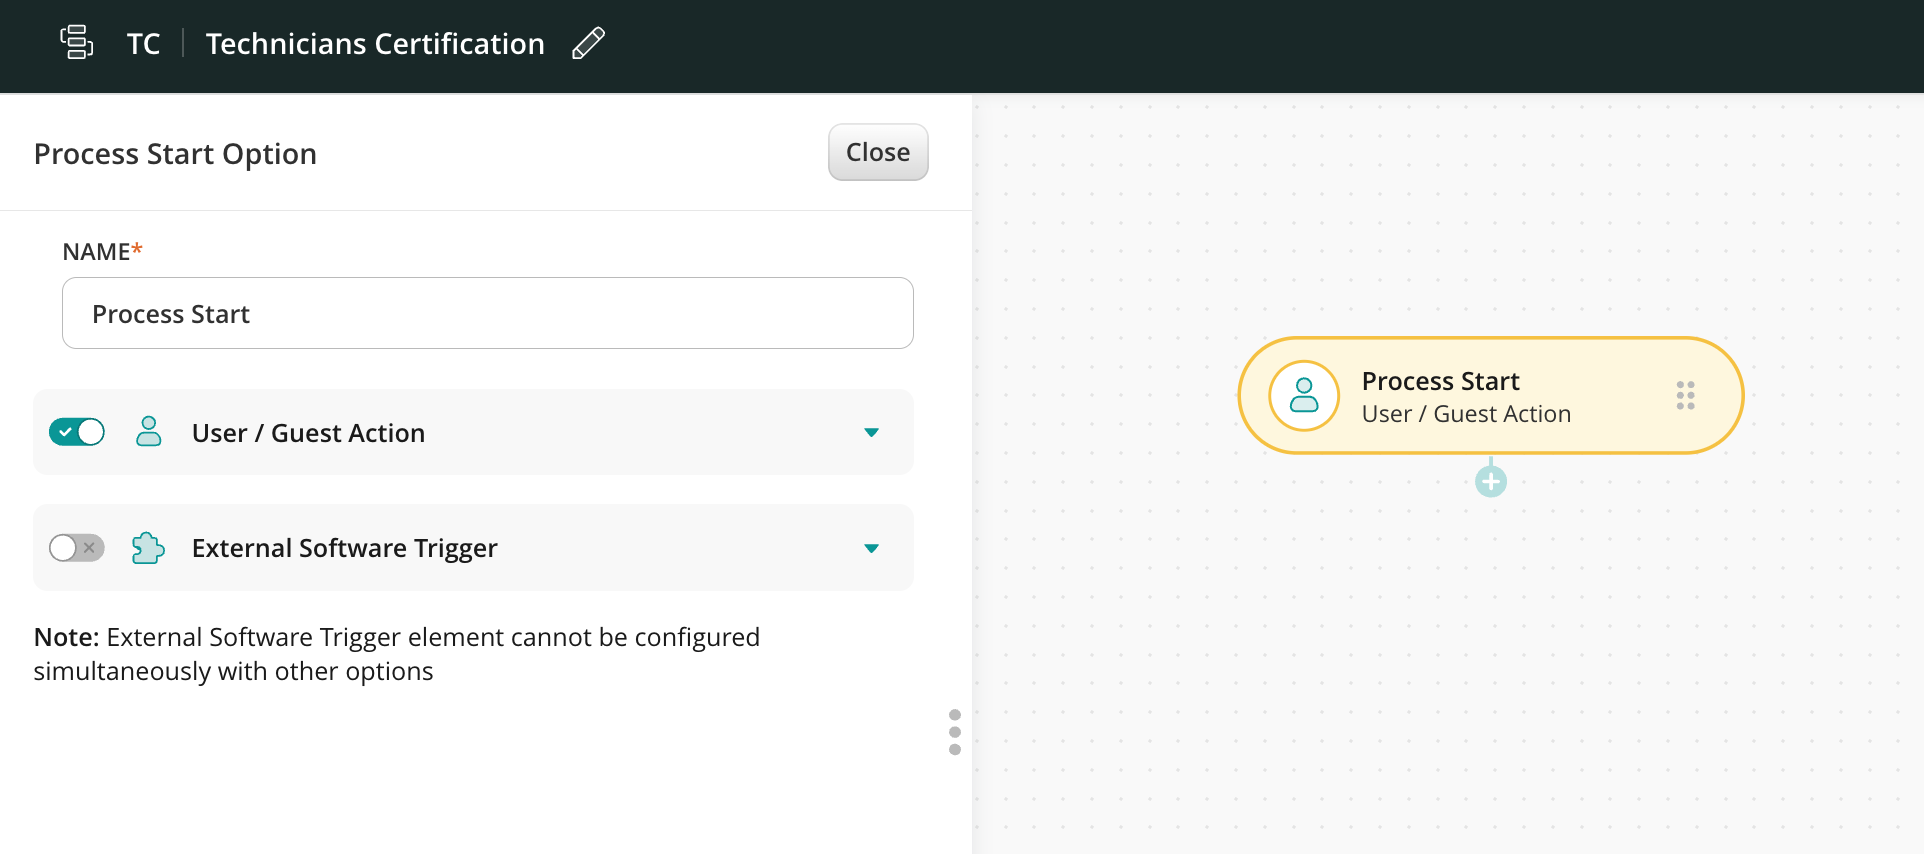1924x854 pixels.
Task: Add a step using the plus icon below node
Action: [1490, 482]
